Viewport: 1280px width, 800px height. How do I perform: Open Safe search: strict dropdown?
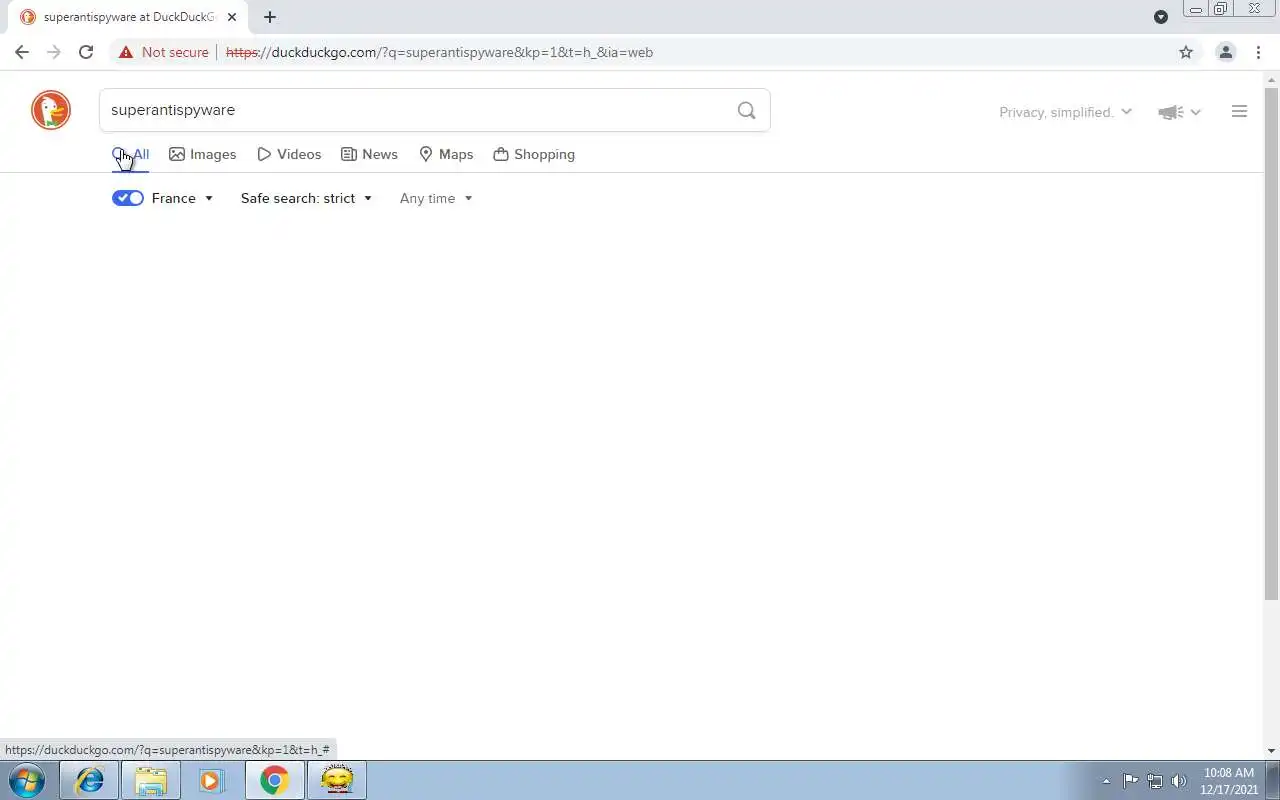pos(306,198)
